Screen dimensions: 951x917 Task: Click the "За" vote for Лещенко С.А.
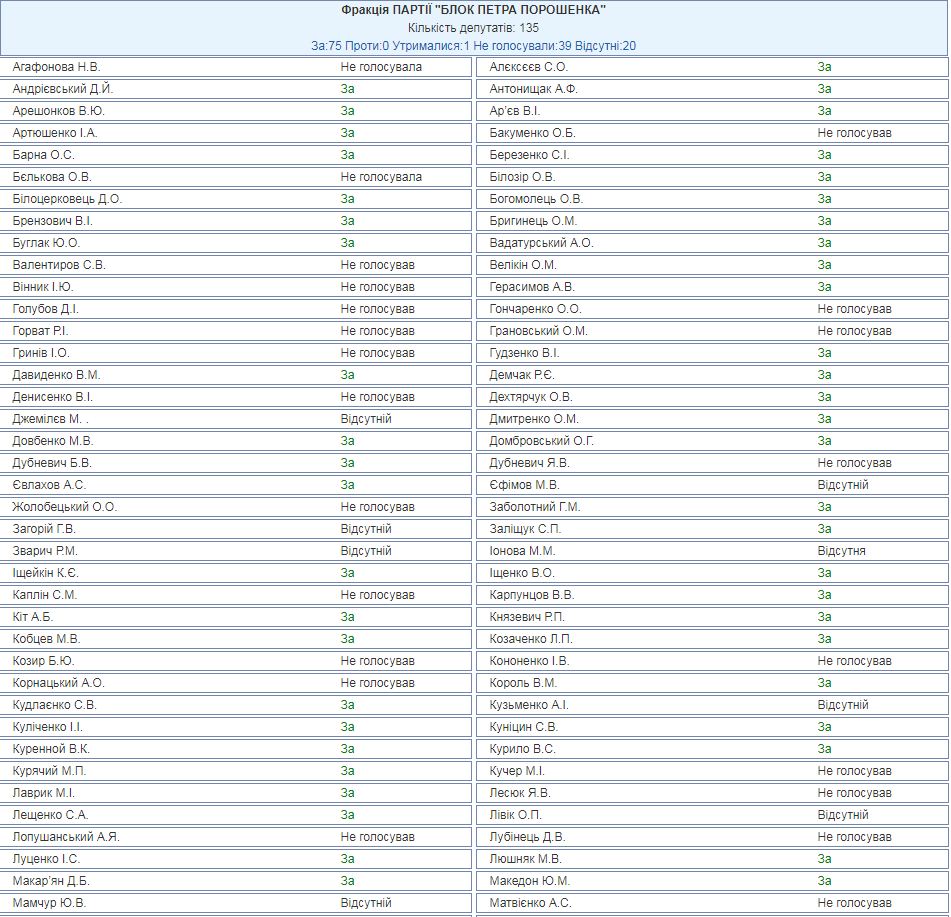347,815
